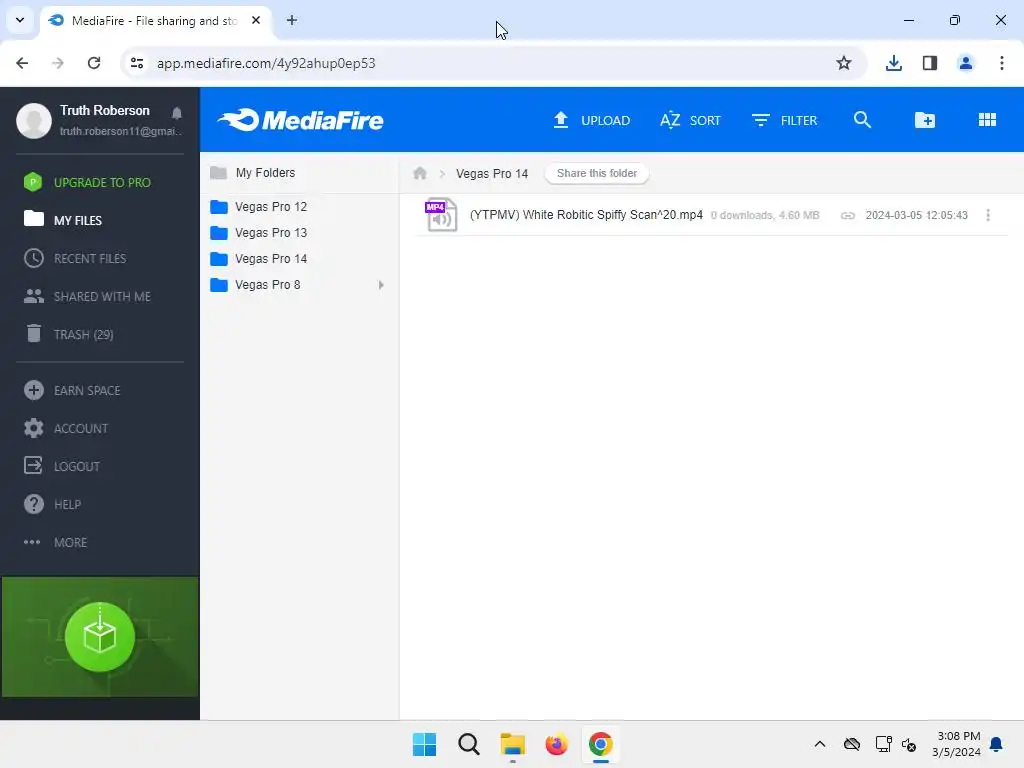Expand the More menu item
Image resolution: width=1024 pixels, height=768 pixels.
point(56,542)
